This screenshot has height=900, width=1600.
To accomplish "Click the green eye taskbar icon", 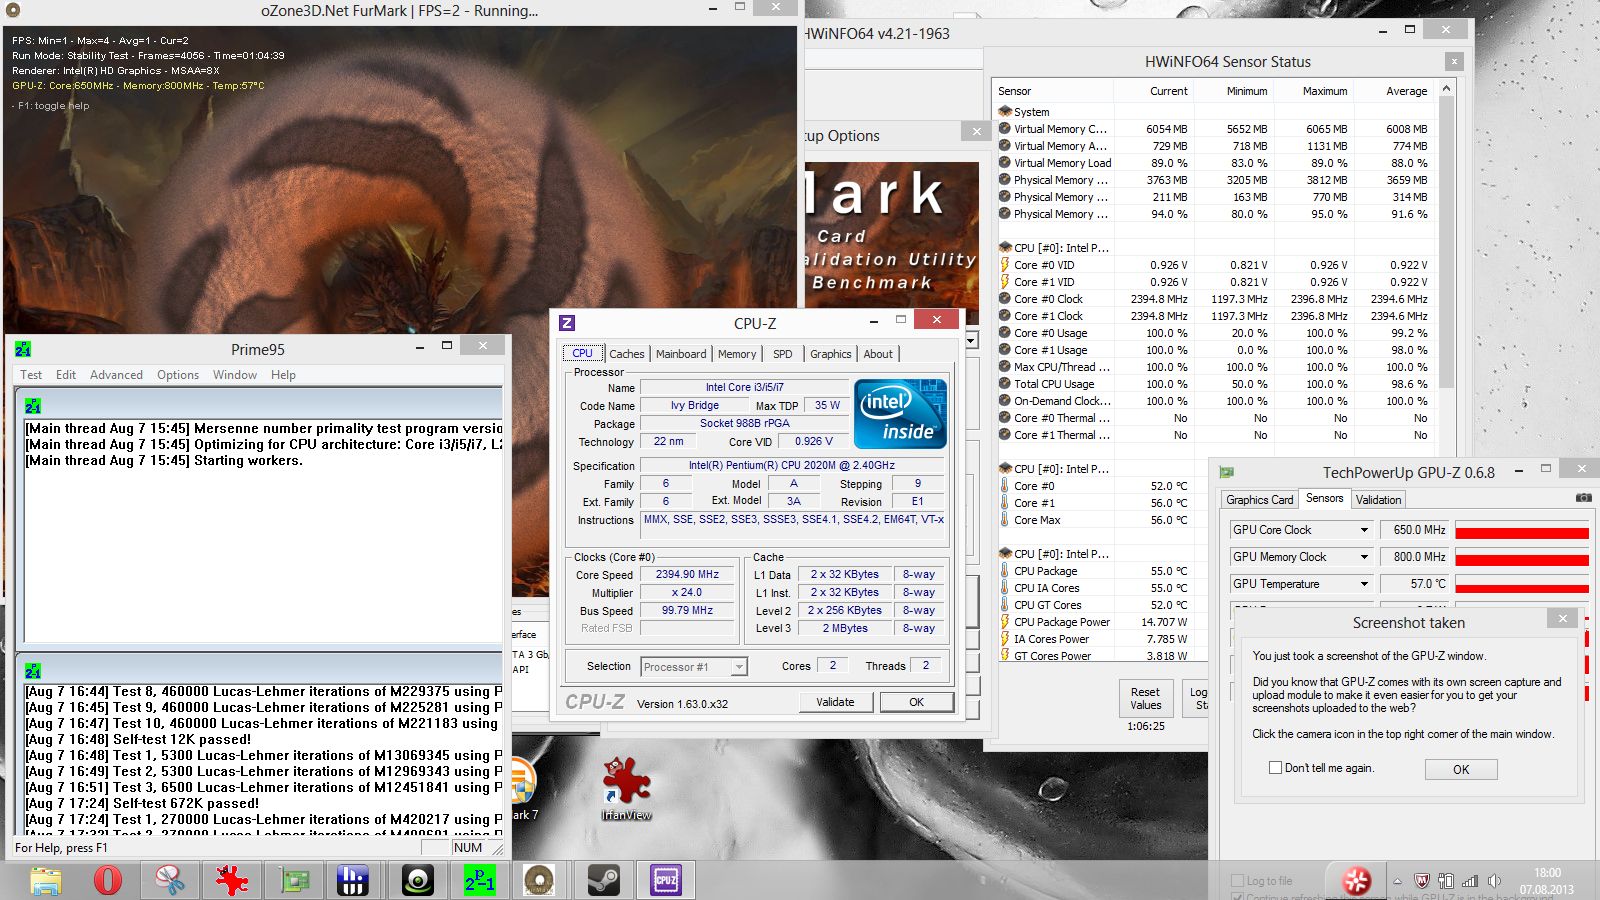I will coord(416,880).
